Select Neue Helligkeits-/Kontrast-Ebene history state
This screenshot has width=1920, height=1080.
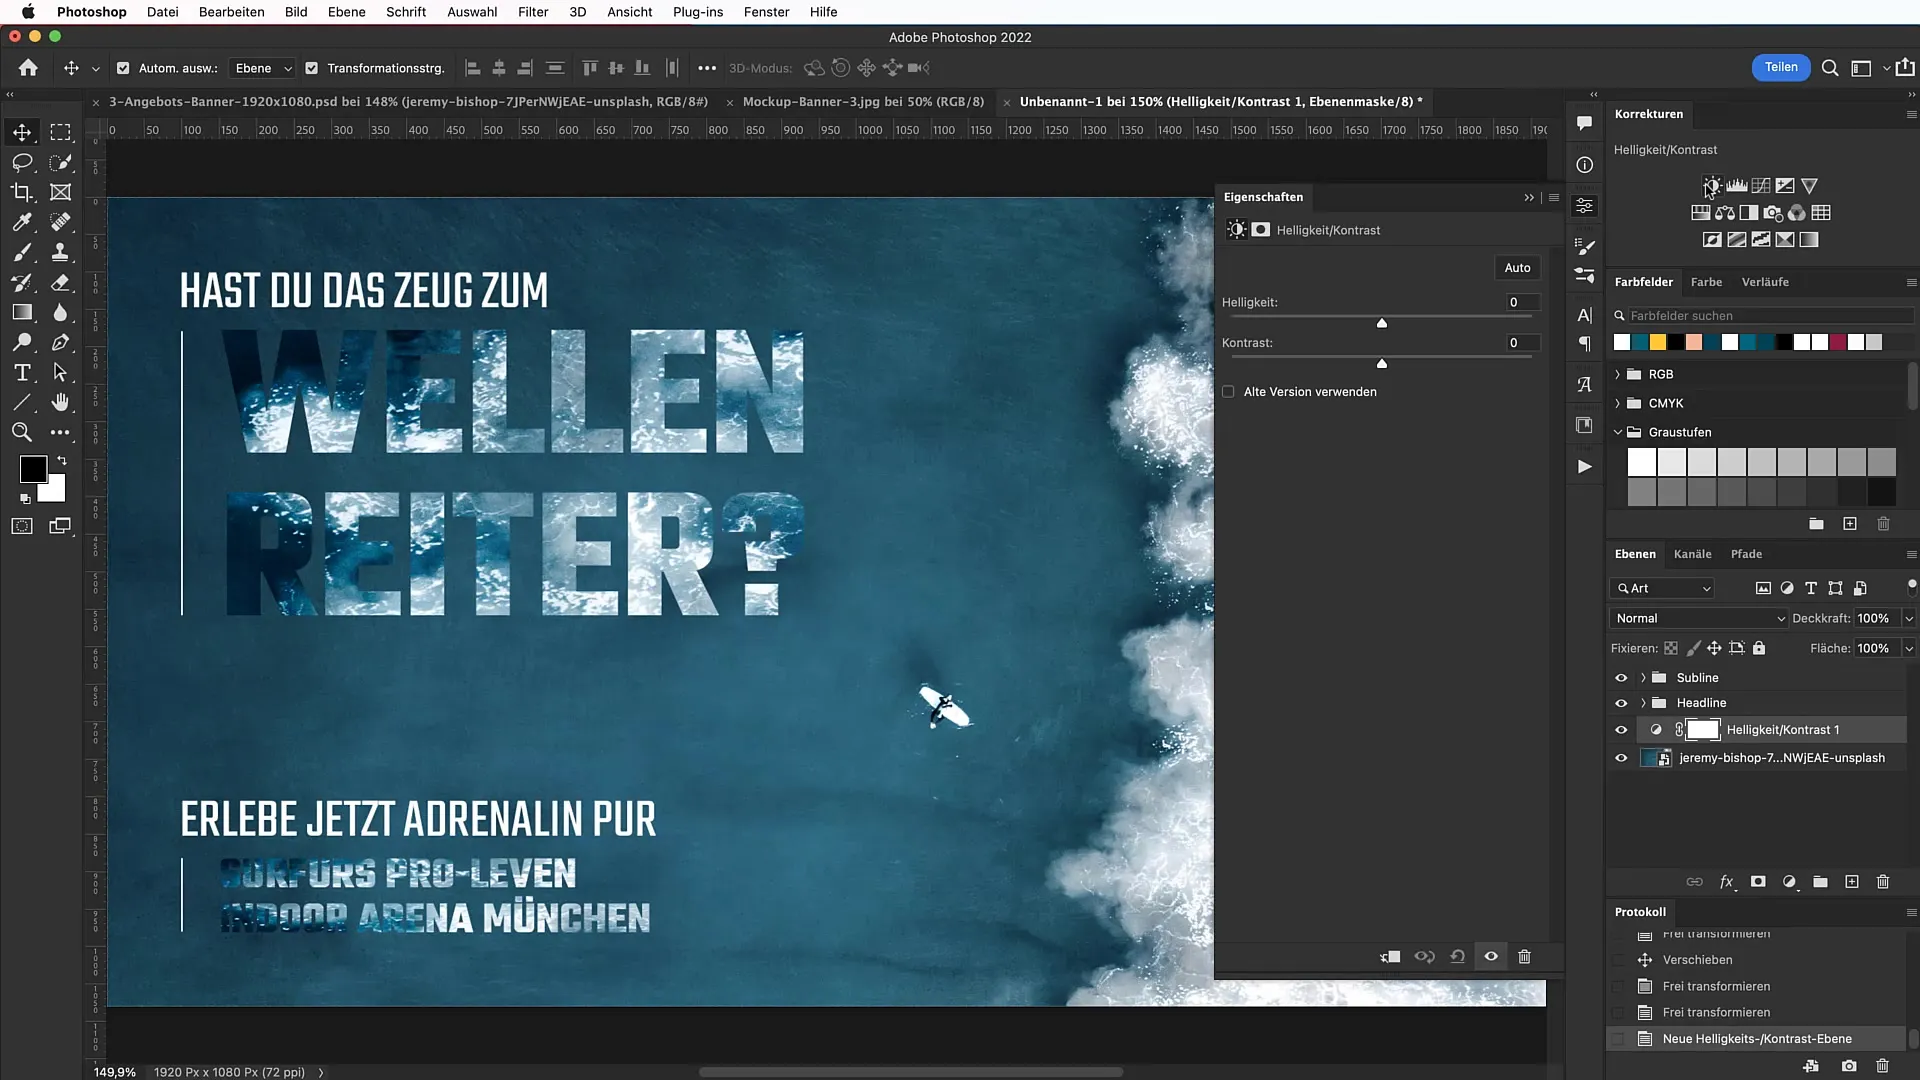click(x=1757, y=1039)
